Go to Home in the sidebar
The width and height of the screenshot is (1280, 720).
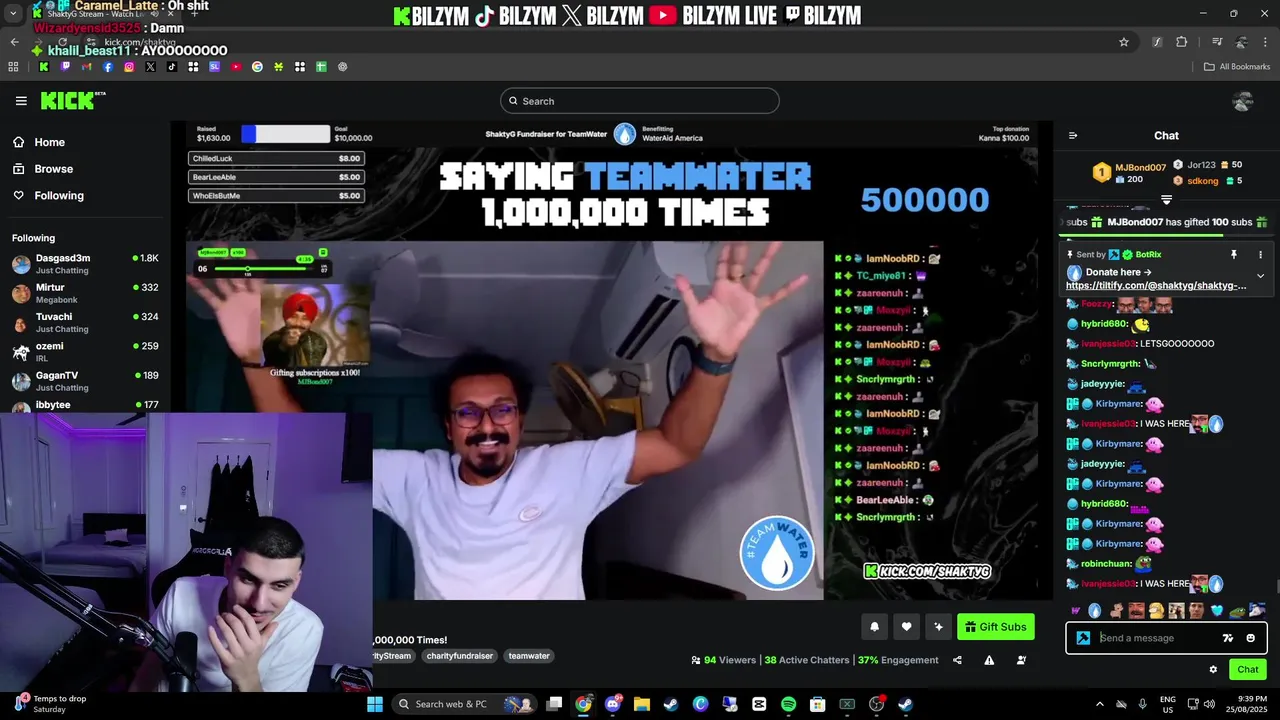[38, 142]
